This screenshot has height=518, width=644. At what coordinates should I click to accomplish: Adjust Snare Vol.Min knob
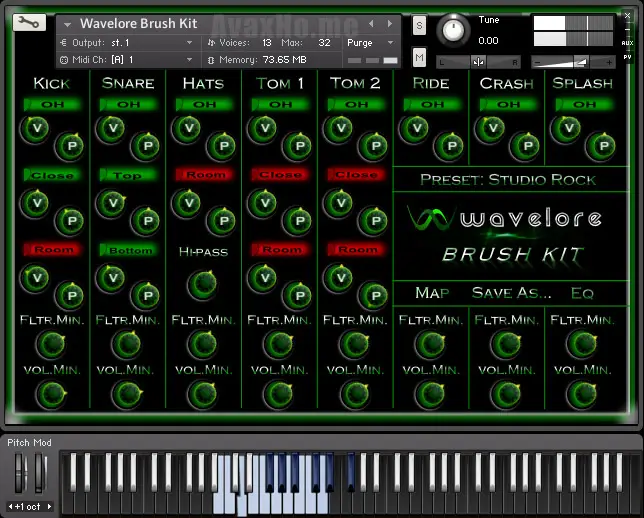(x=127, y=394)
